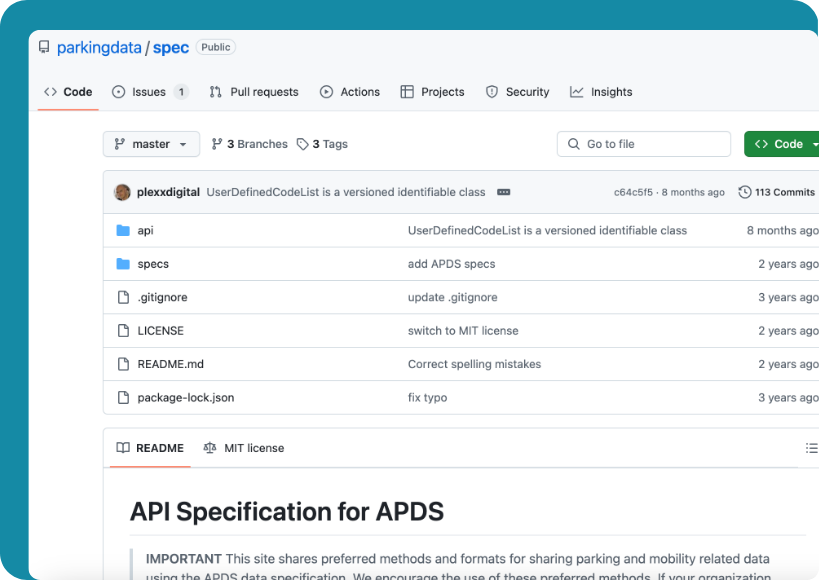Open the plexxdigital author link

coord(168,192)
